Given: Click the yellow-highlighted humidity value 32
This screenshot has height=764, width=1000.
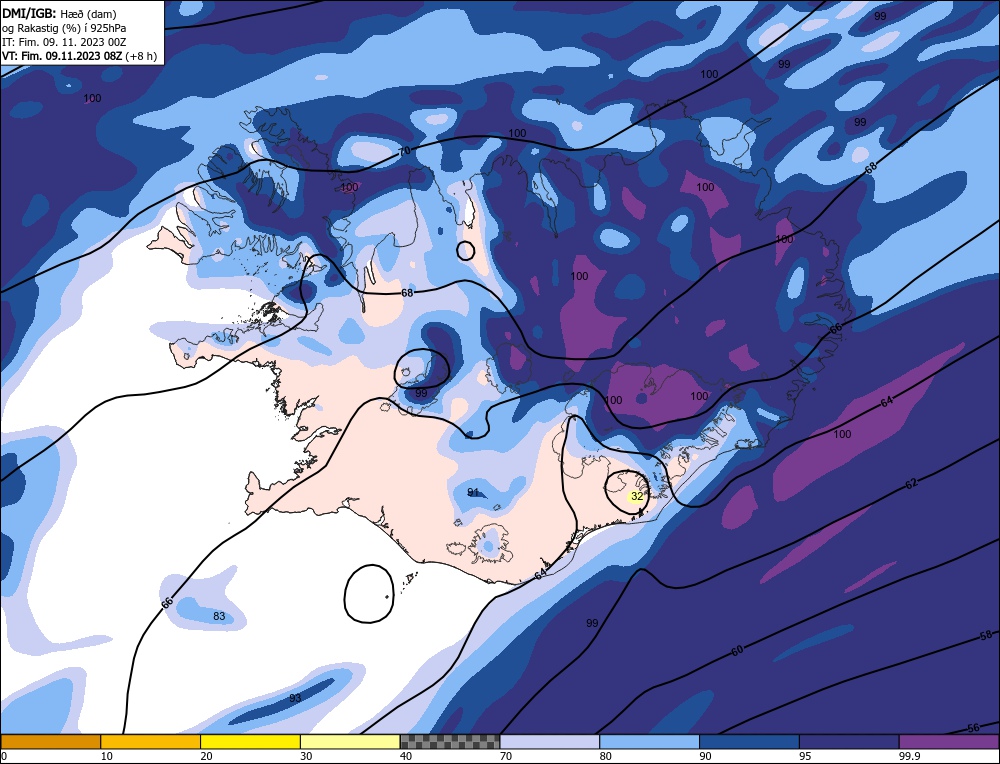Looking at the screenshot, I should 636,496.
